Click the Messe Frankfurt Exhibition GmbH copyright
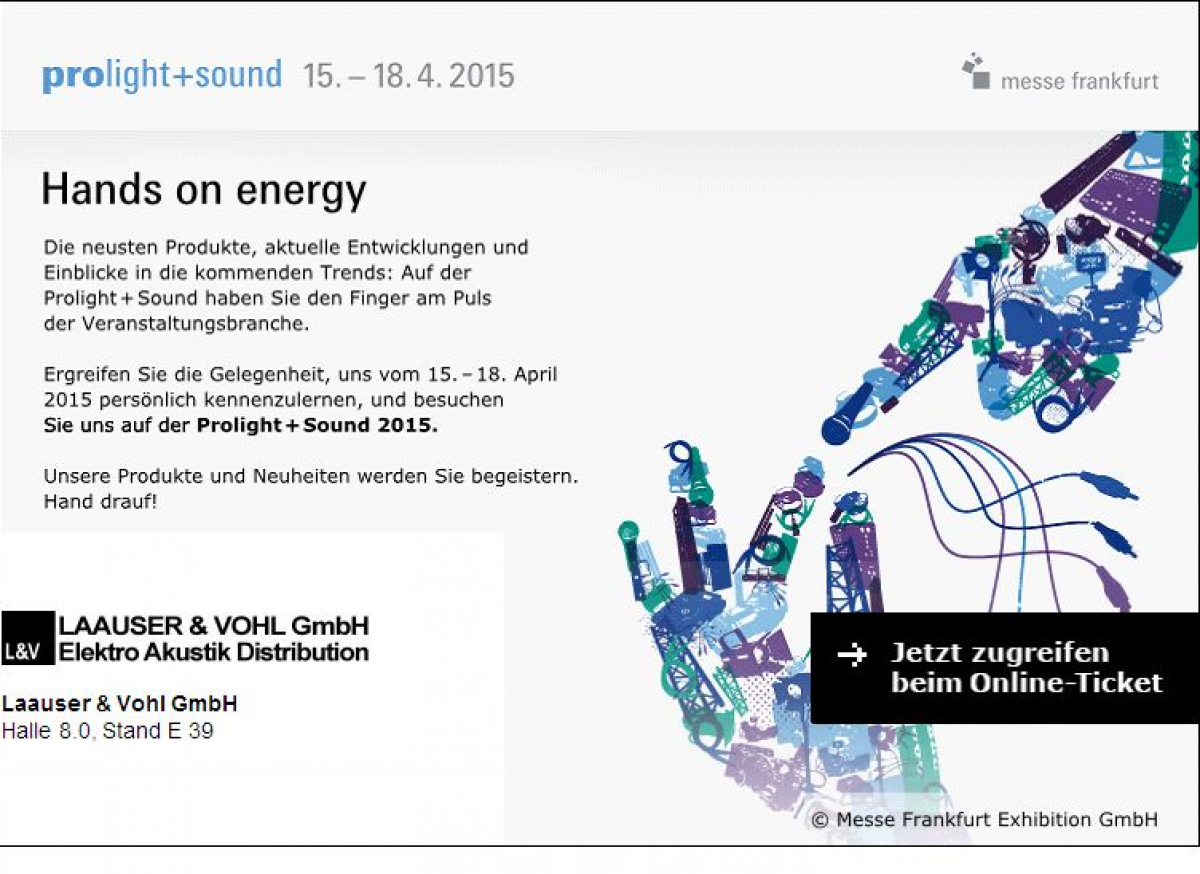 (x=985, y=819)
